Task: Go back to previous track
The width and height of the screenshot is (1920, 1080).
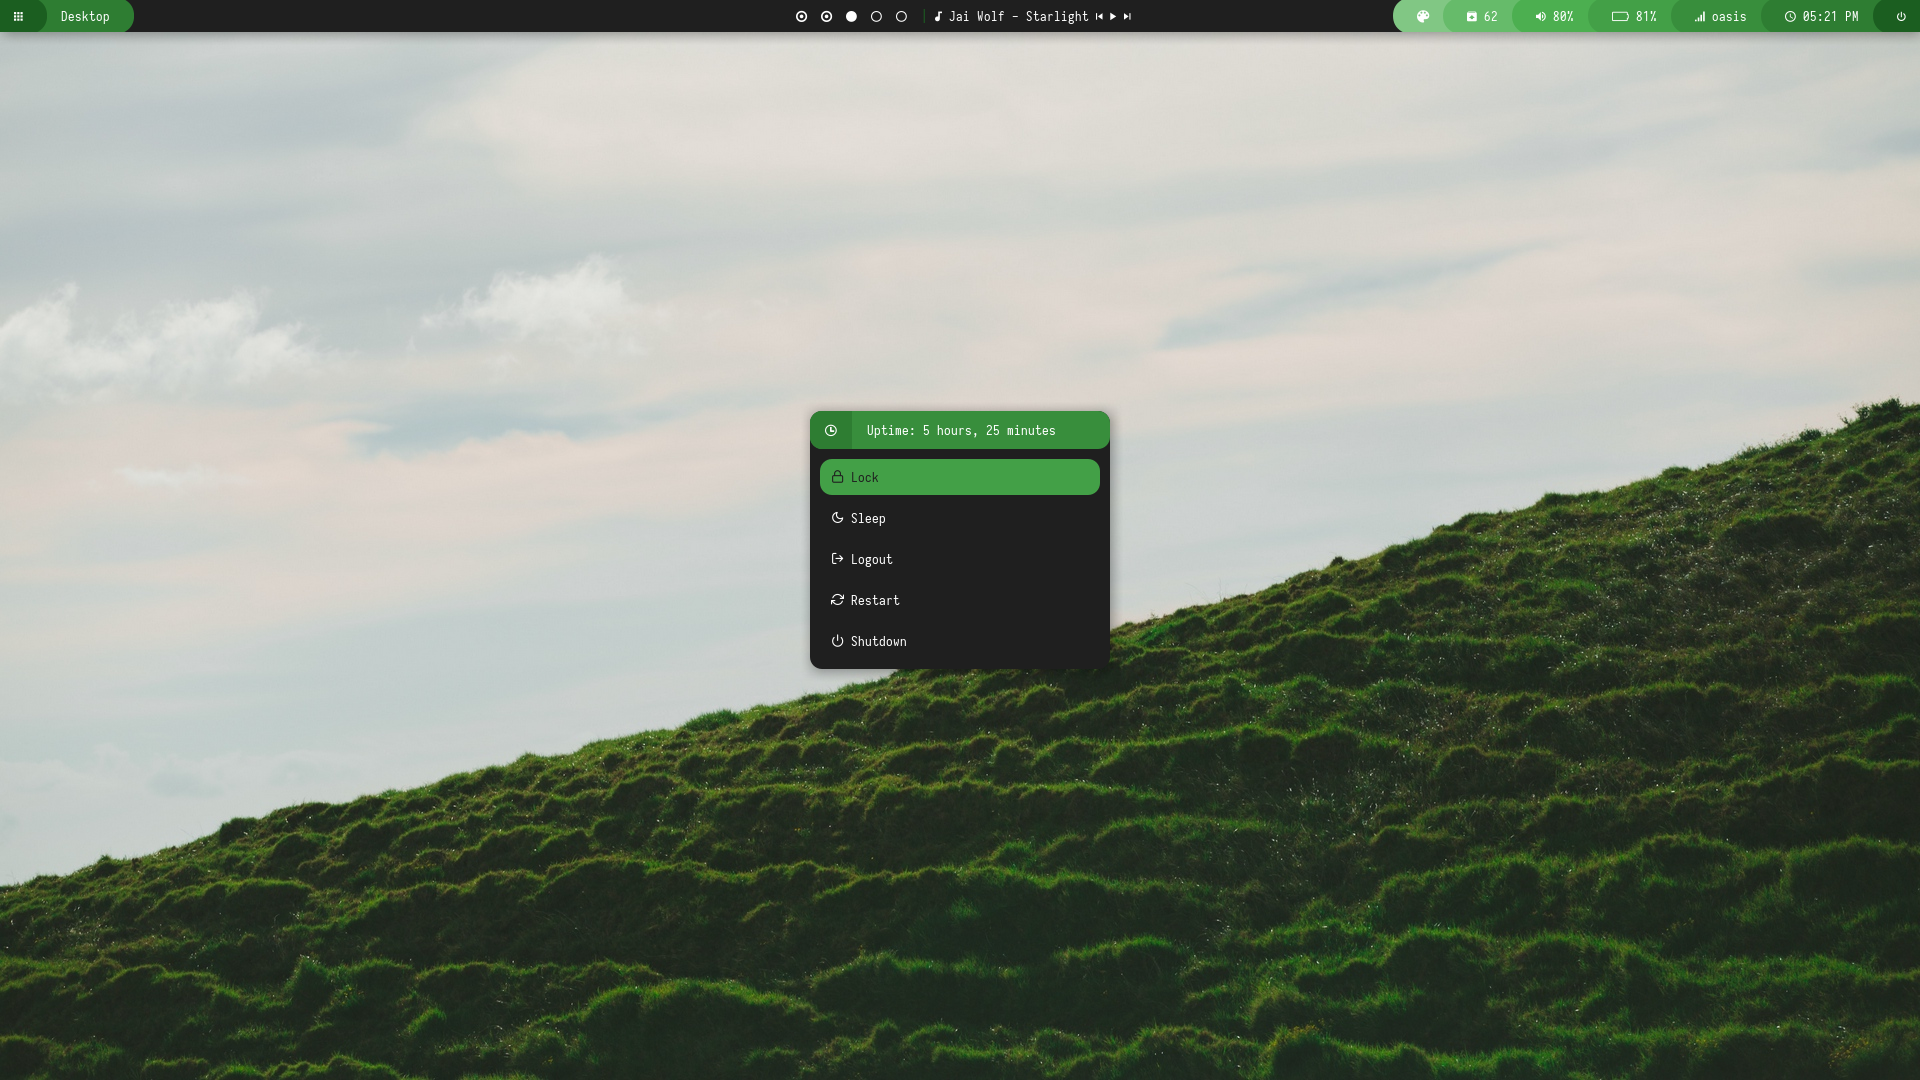Action: (x=1099, y=16)
